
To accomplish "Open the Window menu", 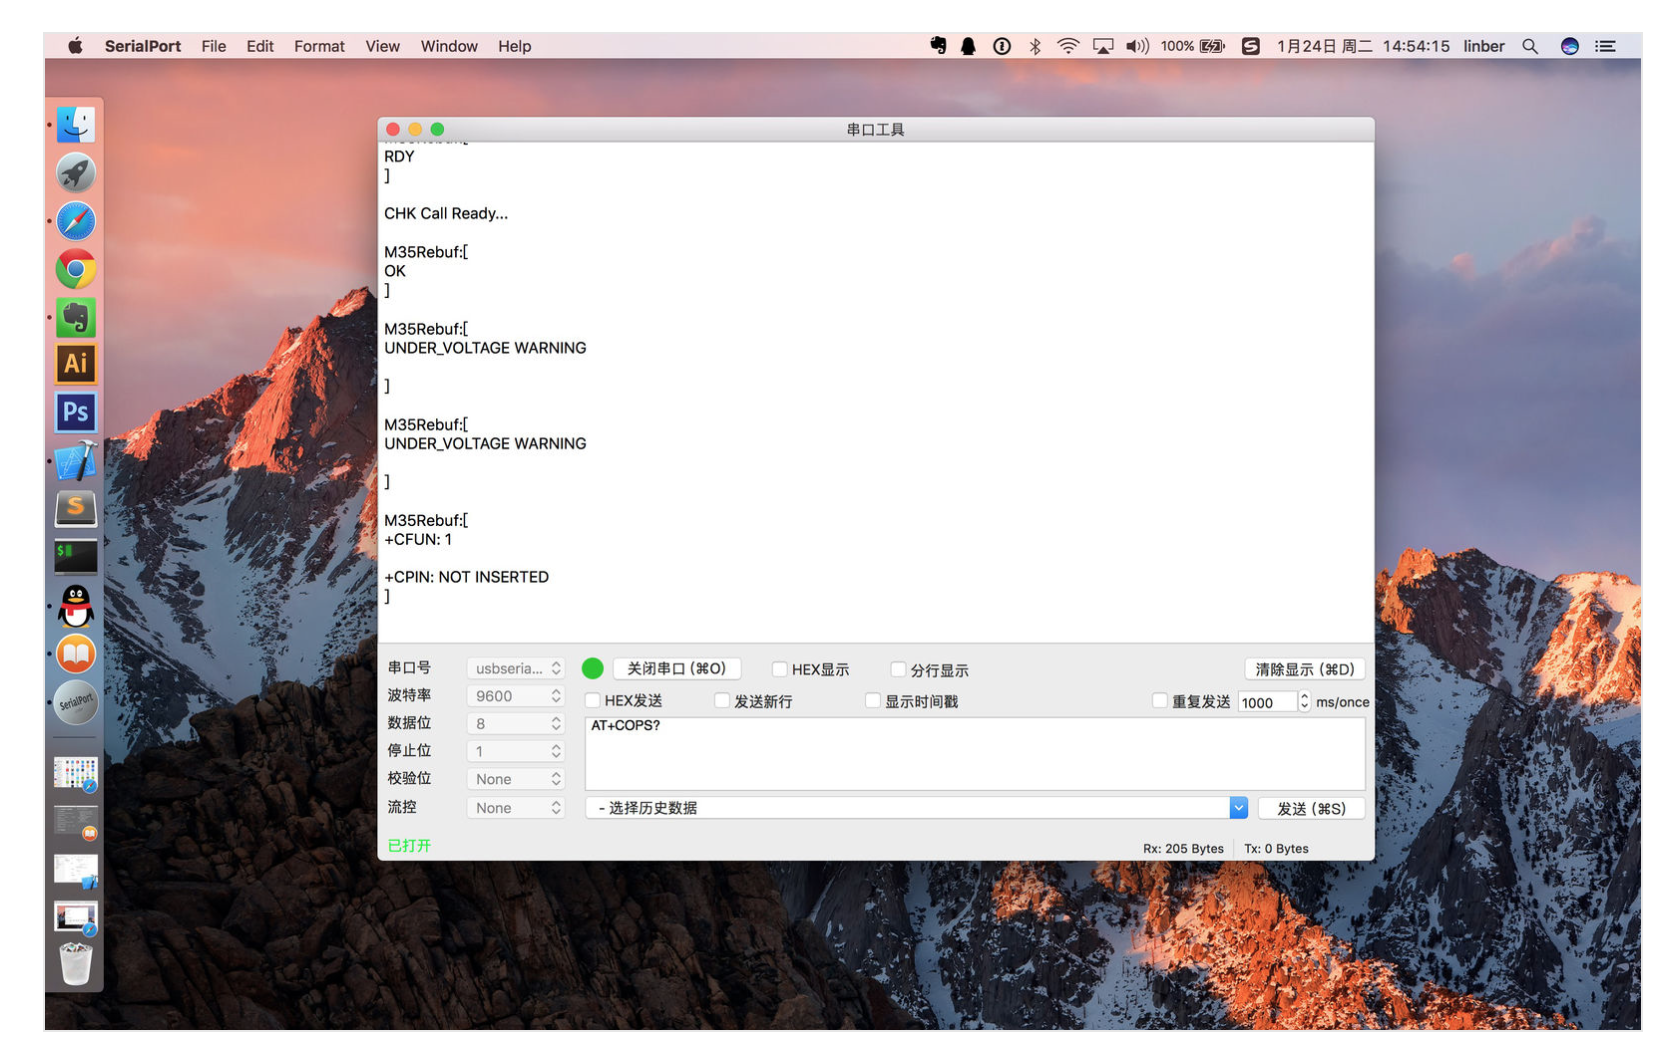I will click(449, 46).
